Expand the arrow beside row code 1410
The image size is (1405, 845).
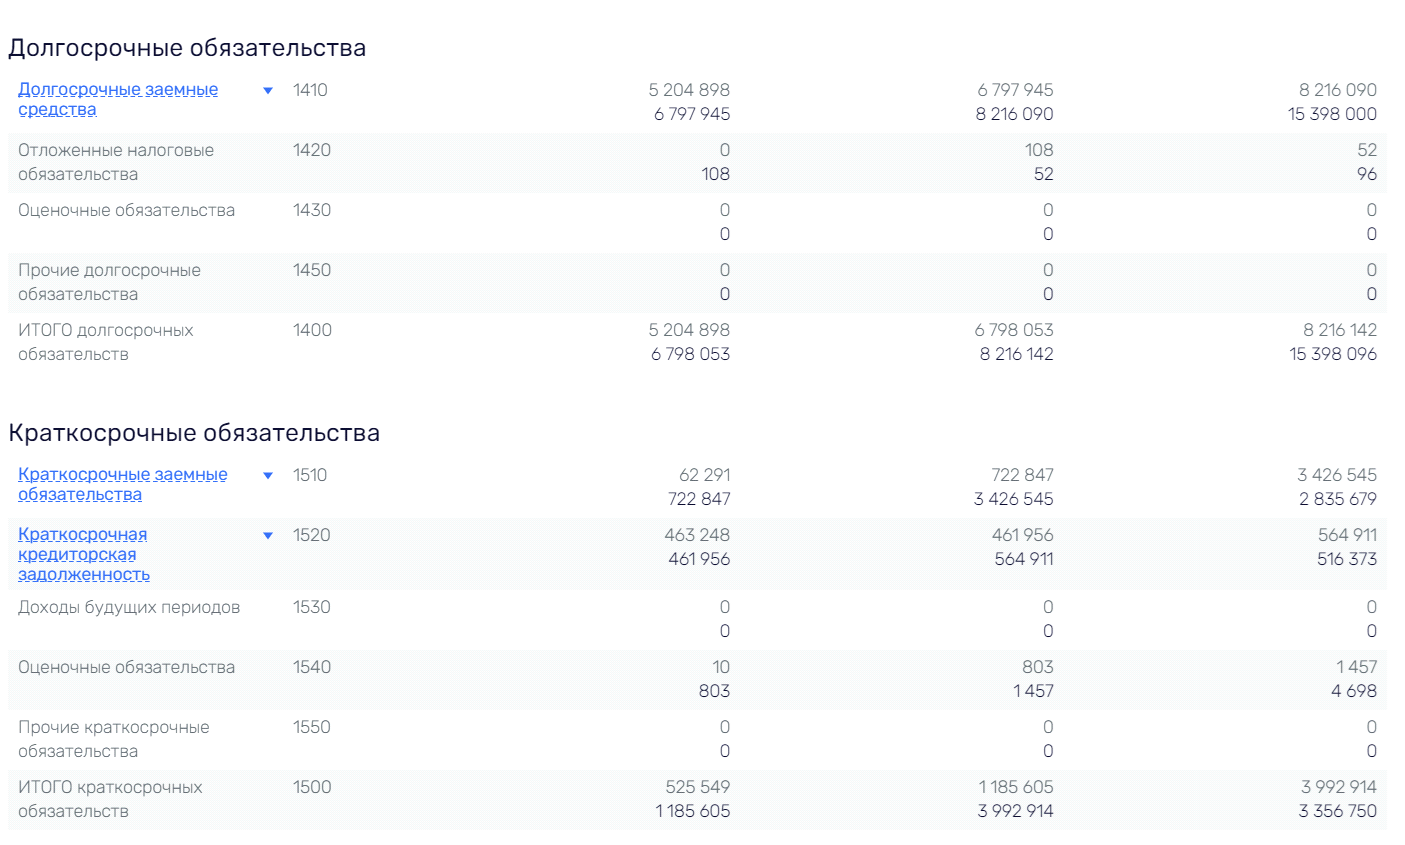point(268,91)
